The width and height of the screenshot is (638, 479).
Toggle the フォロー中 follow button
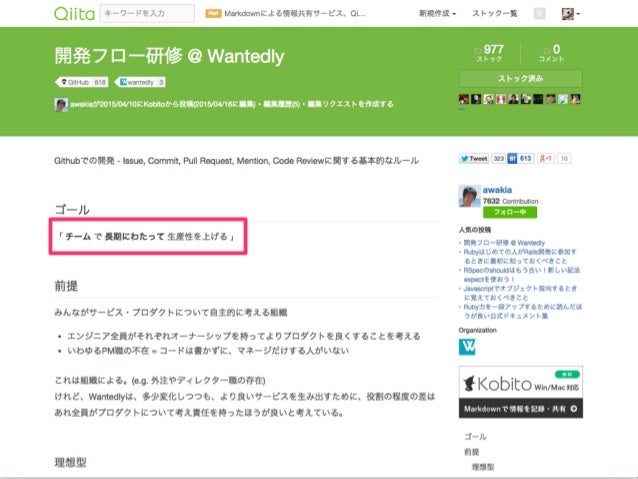510,212
